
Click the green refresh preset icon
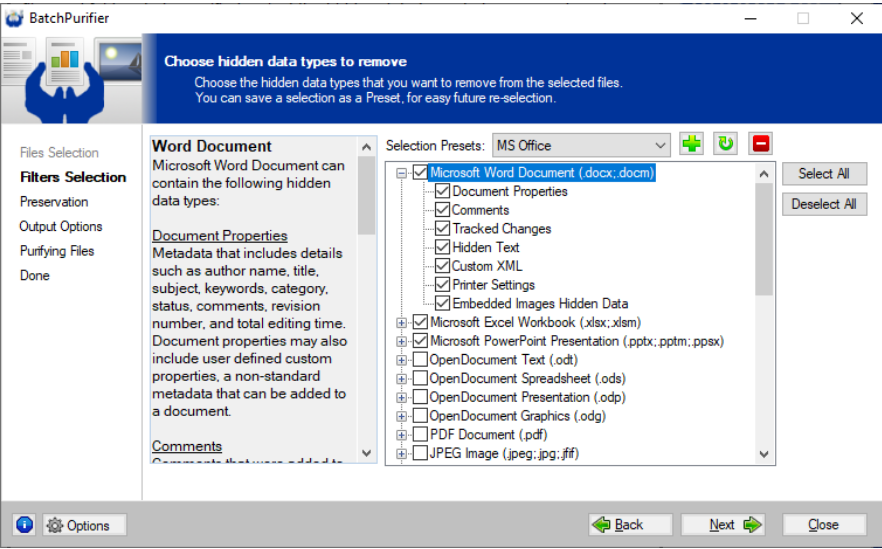(725, 144)
